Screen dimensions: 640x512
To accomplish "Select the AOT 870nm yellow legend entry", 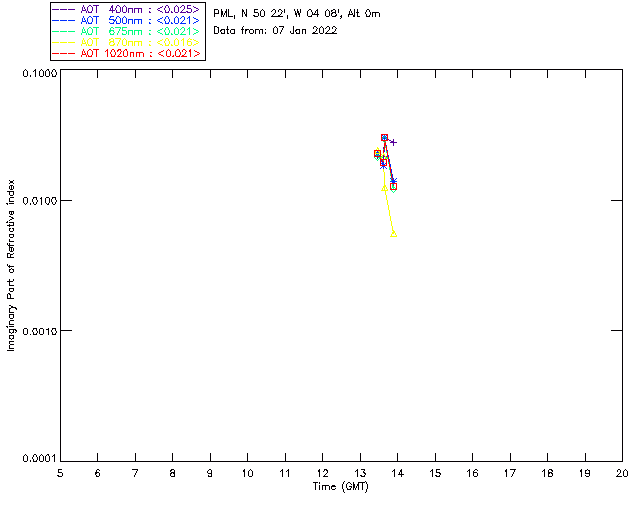I will tap(128, 42).
